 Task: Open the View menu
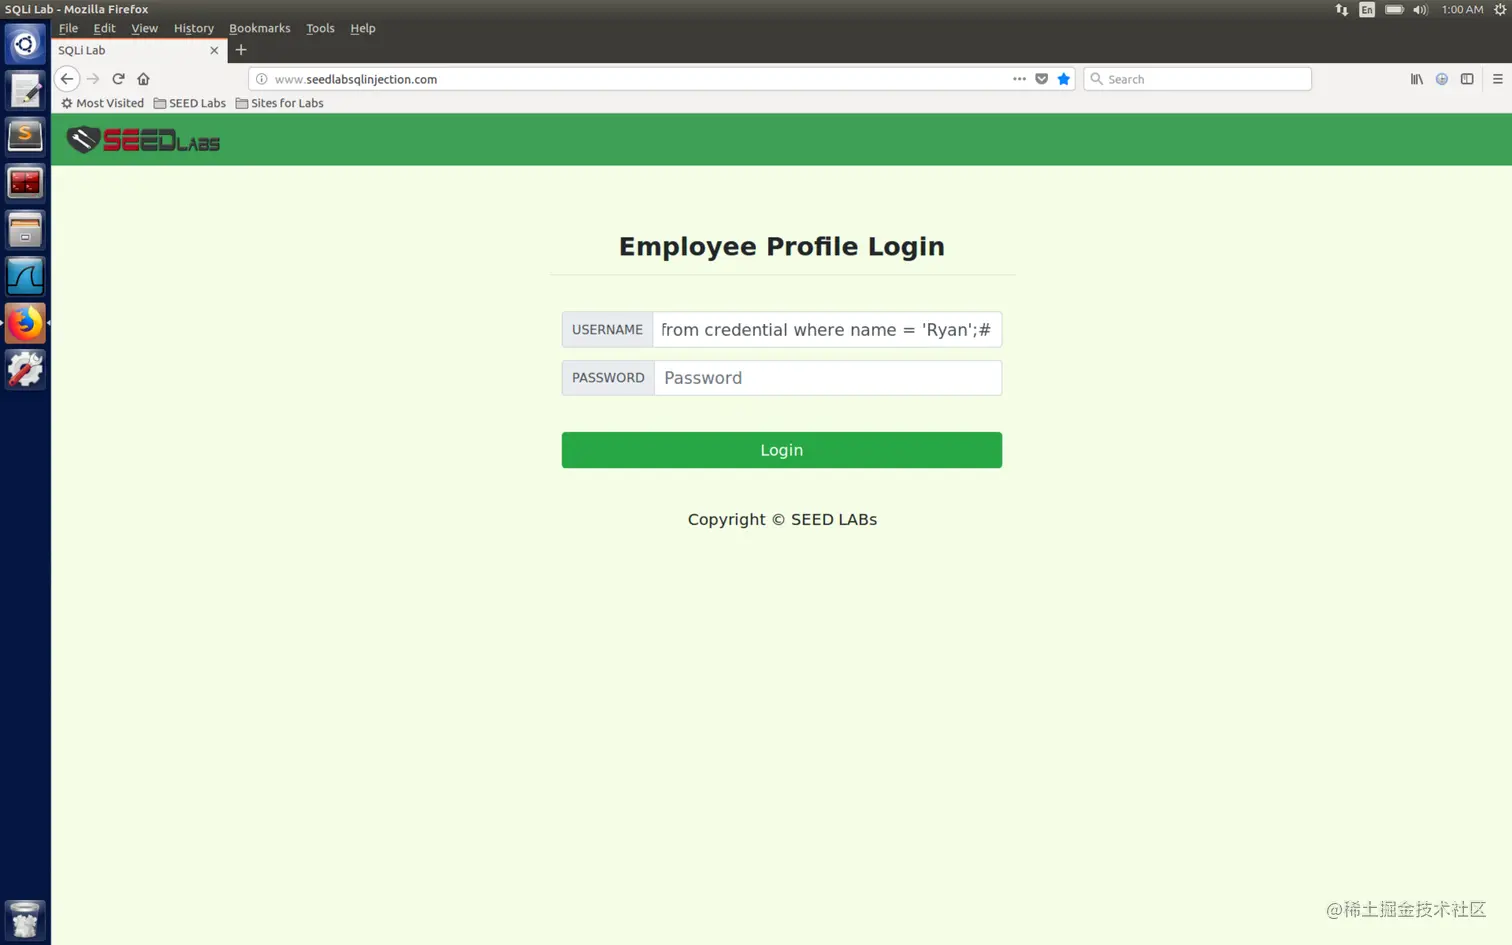(x=144, y=28)
